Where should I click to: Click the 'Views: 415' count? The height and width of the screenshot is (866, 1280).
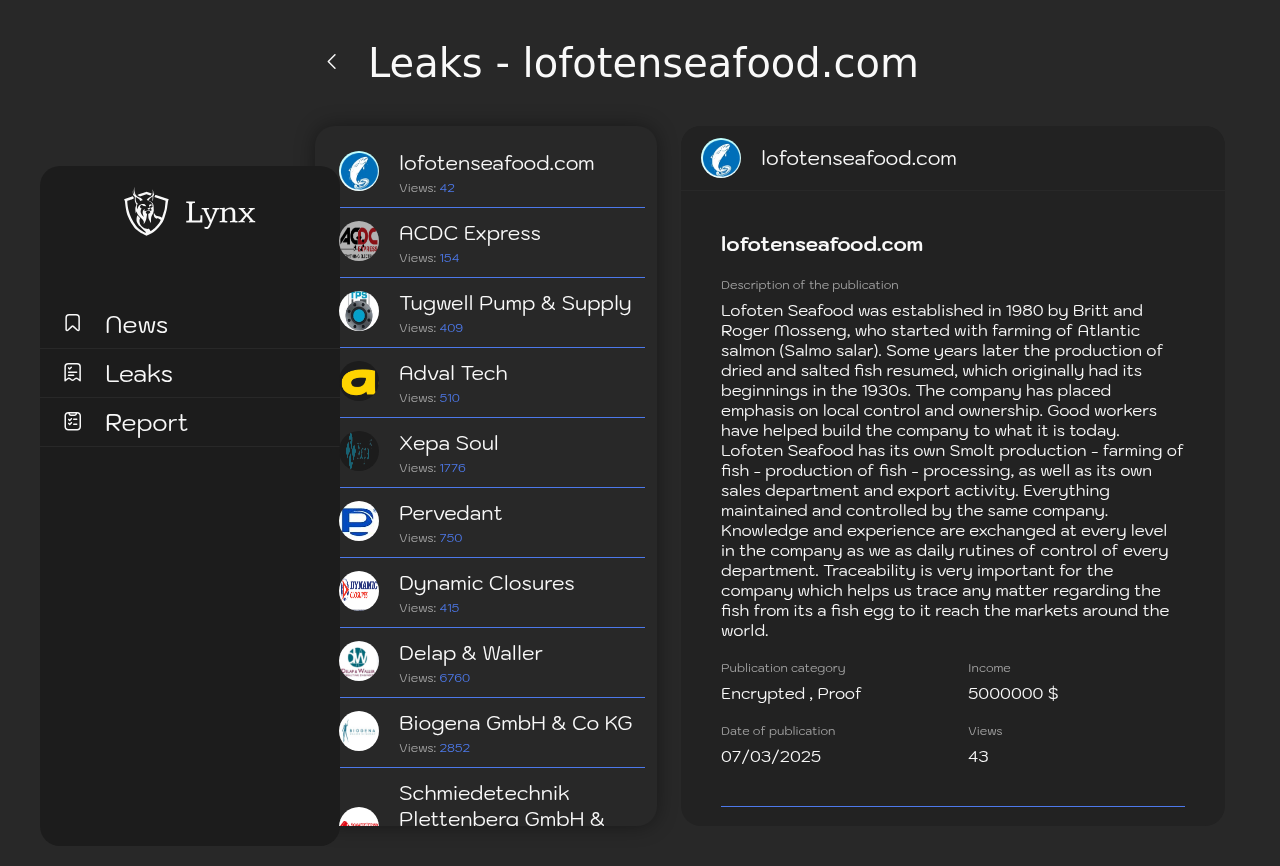[429, 608]
